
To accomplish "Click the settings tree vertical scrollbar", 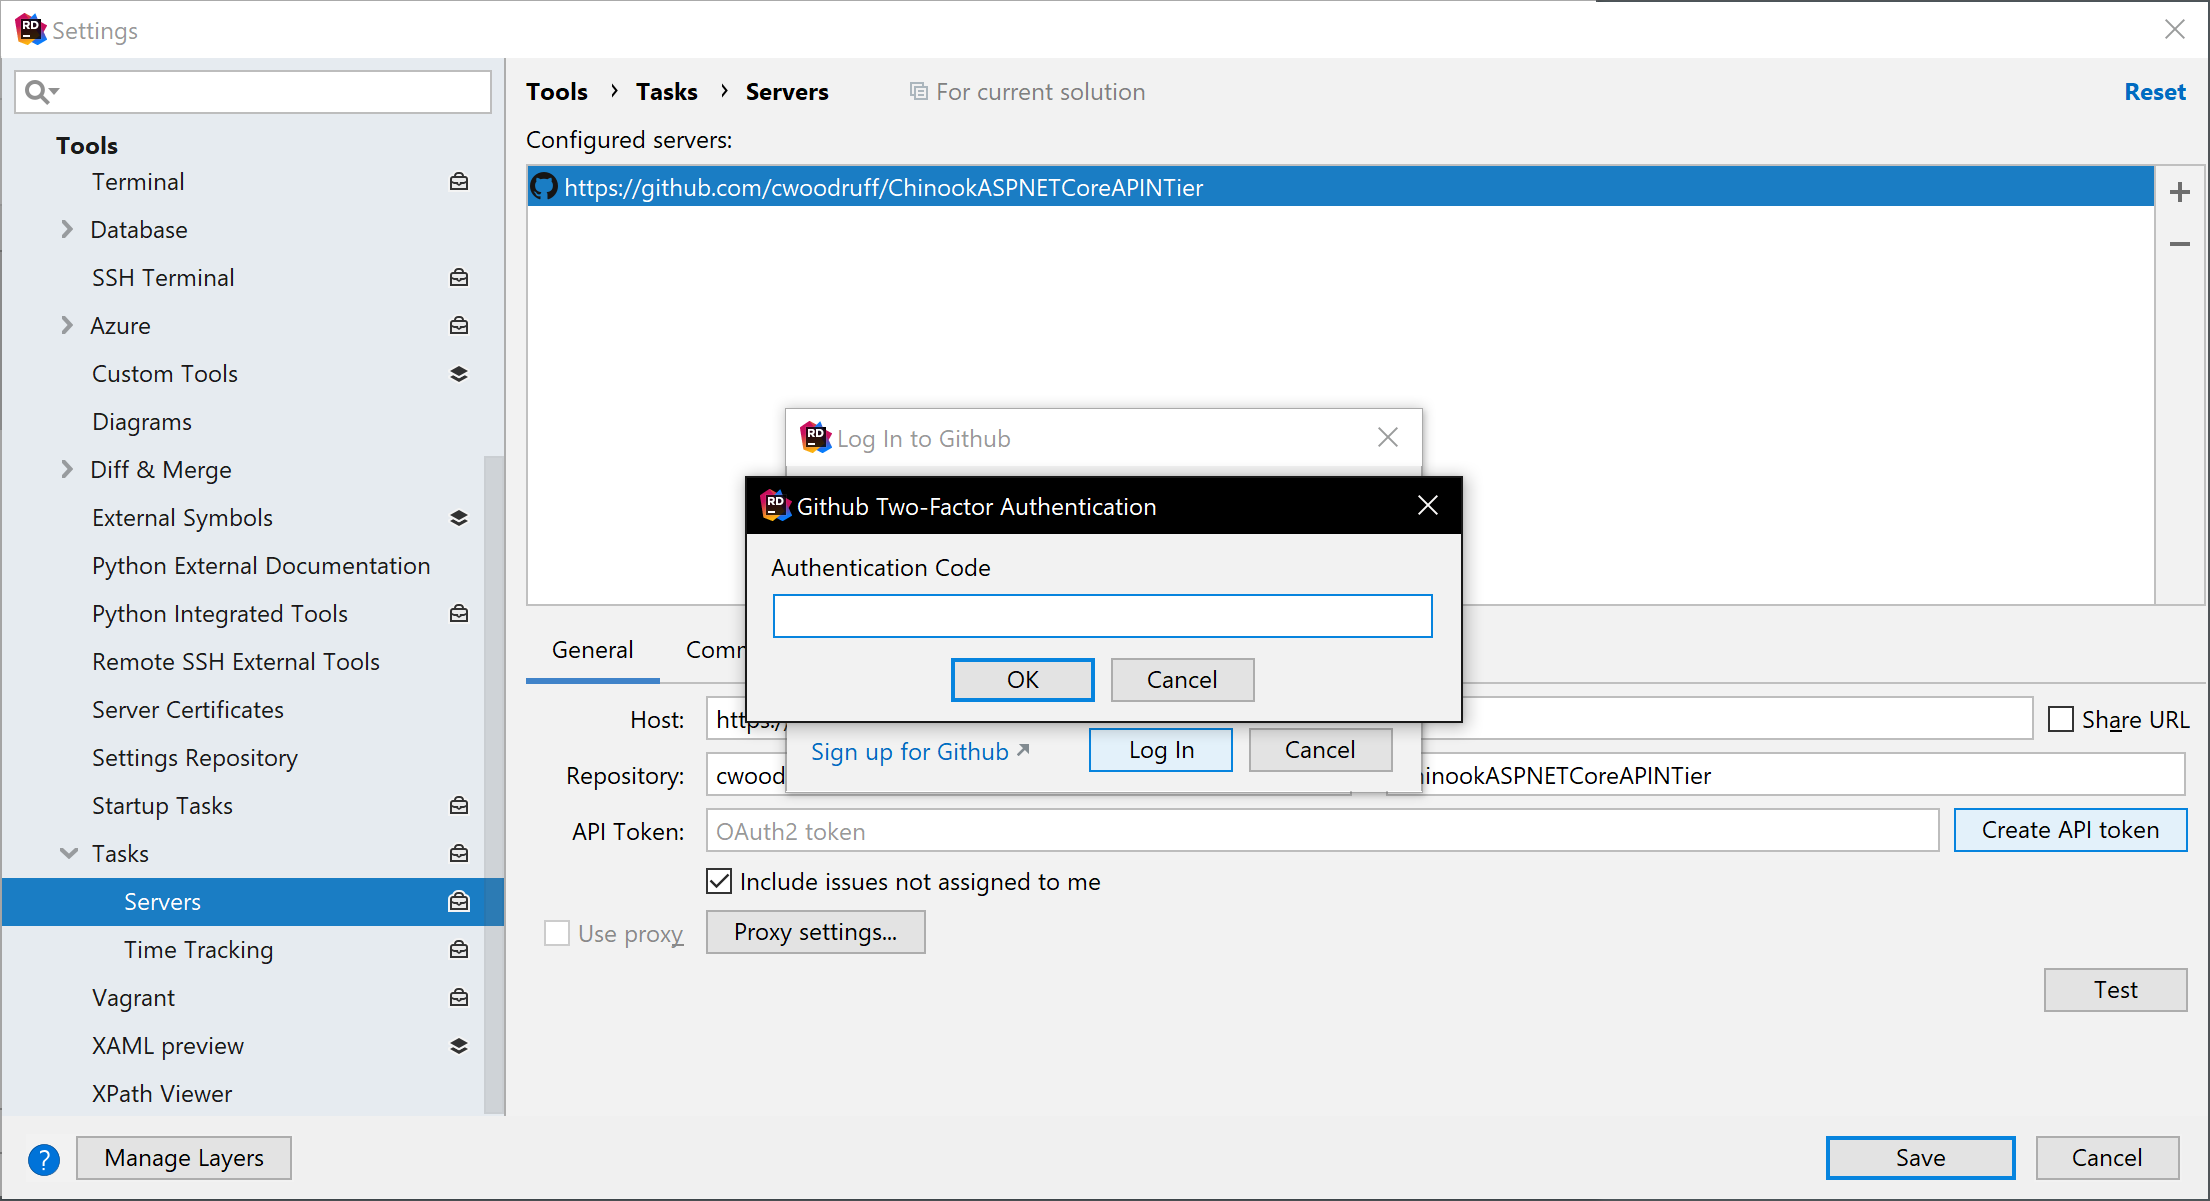I will (x=494, y=785).
